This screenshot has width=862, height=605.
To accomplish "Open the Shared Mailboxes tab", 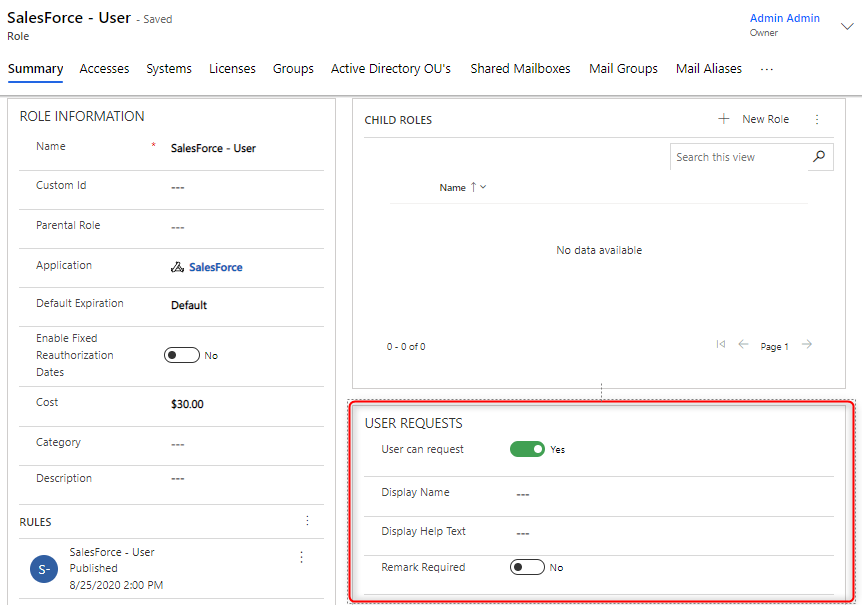I will pyautogui.click(x=520, y=69).
